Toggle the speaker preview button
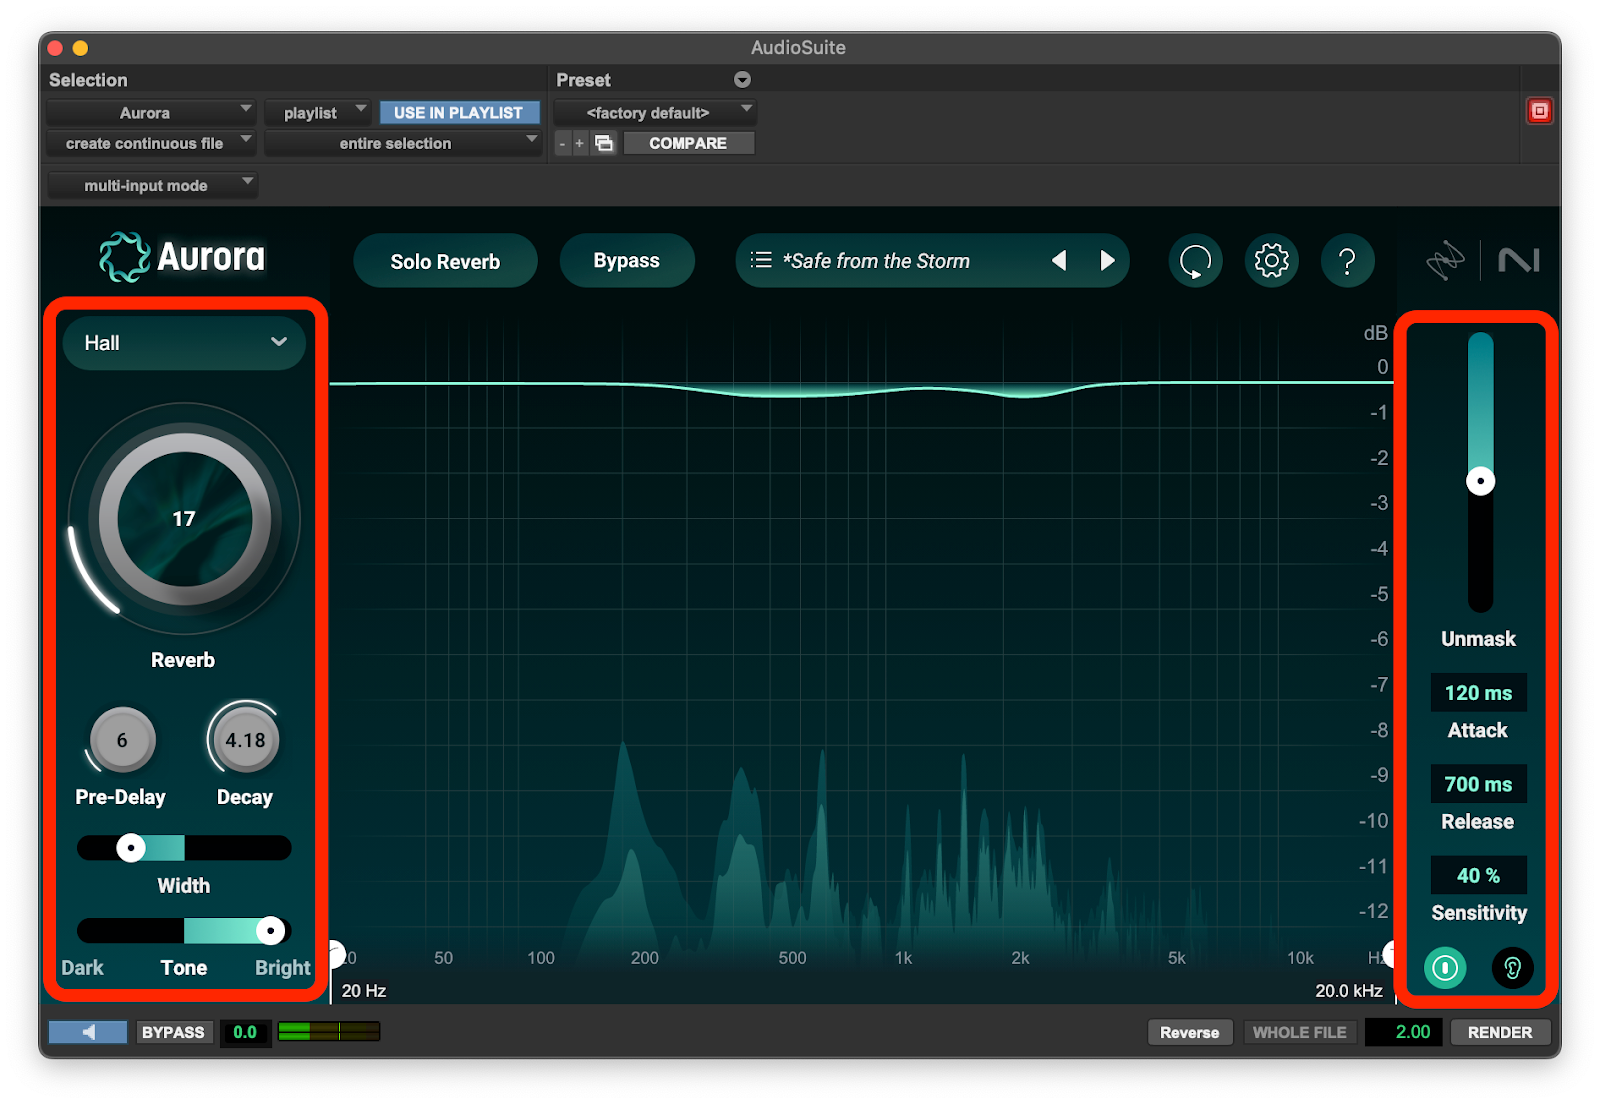This screenshot has height=1104, width=1600. coord(88,1032)
